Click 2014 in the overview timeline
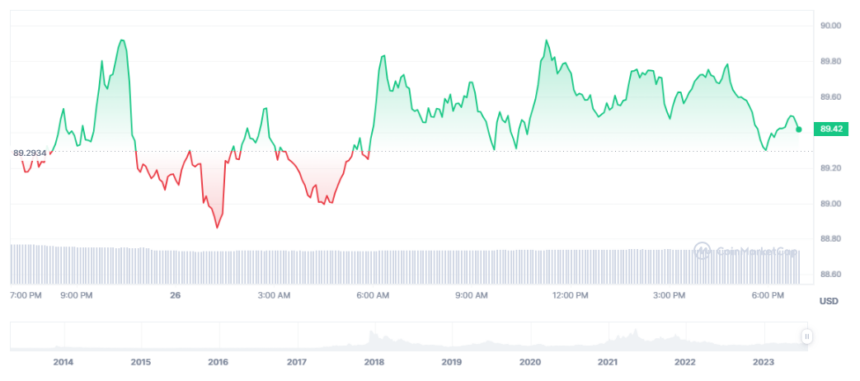This screenshot has height=381, width=860. (63, 362)
